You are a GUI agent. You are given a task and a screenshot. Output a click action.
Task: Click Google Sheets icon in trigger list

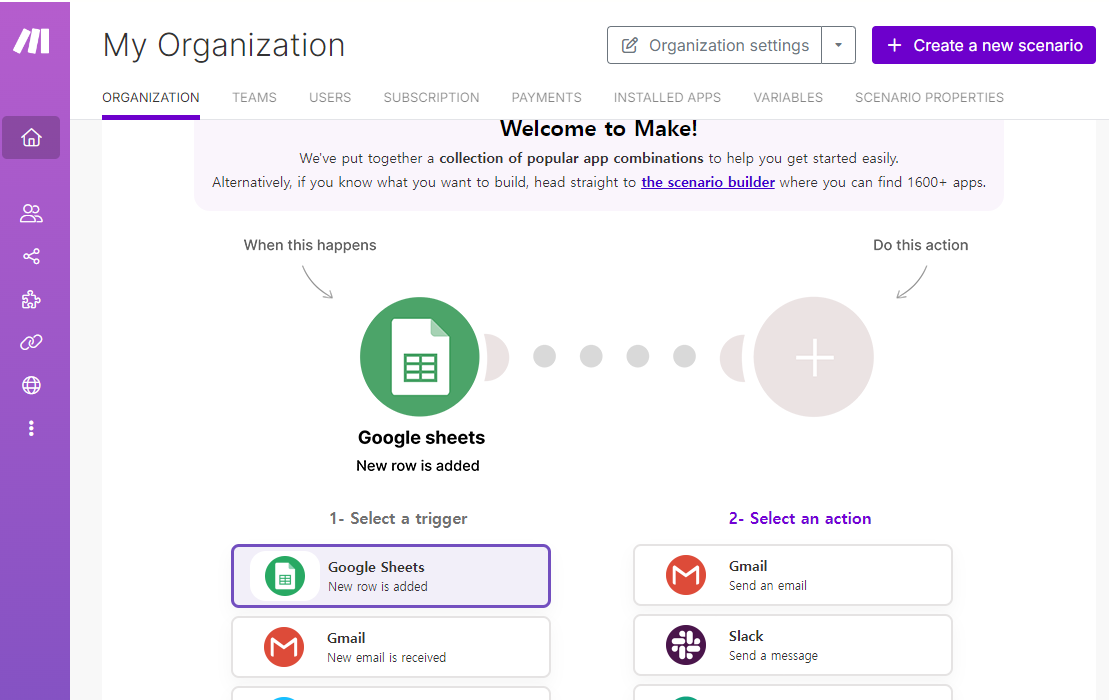(x=285, y=576)
